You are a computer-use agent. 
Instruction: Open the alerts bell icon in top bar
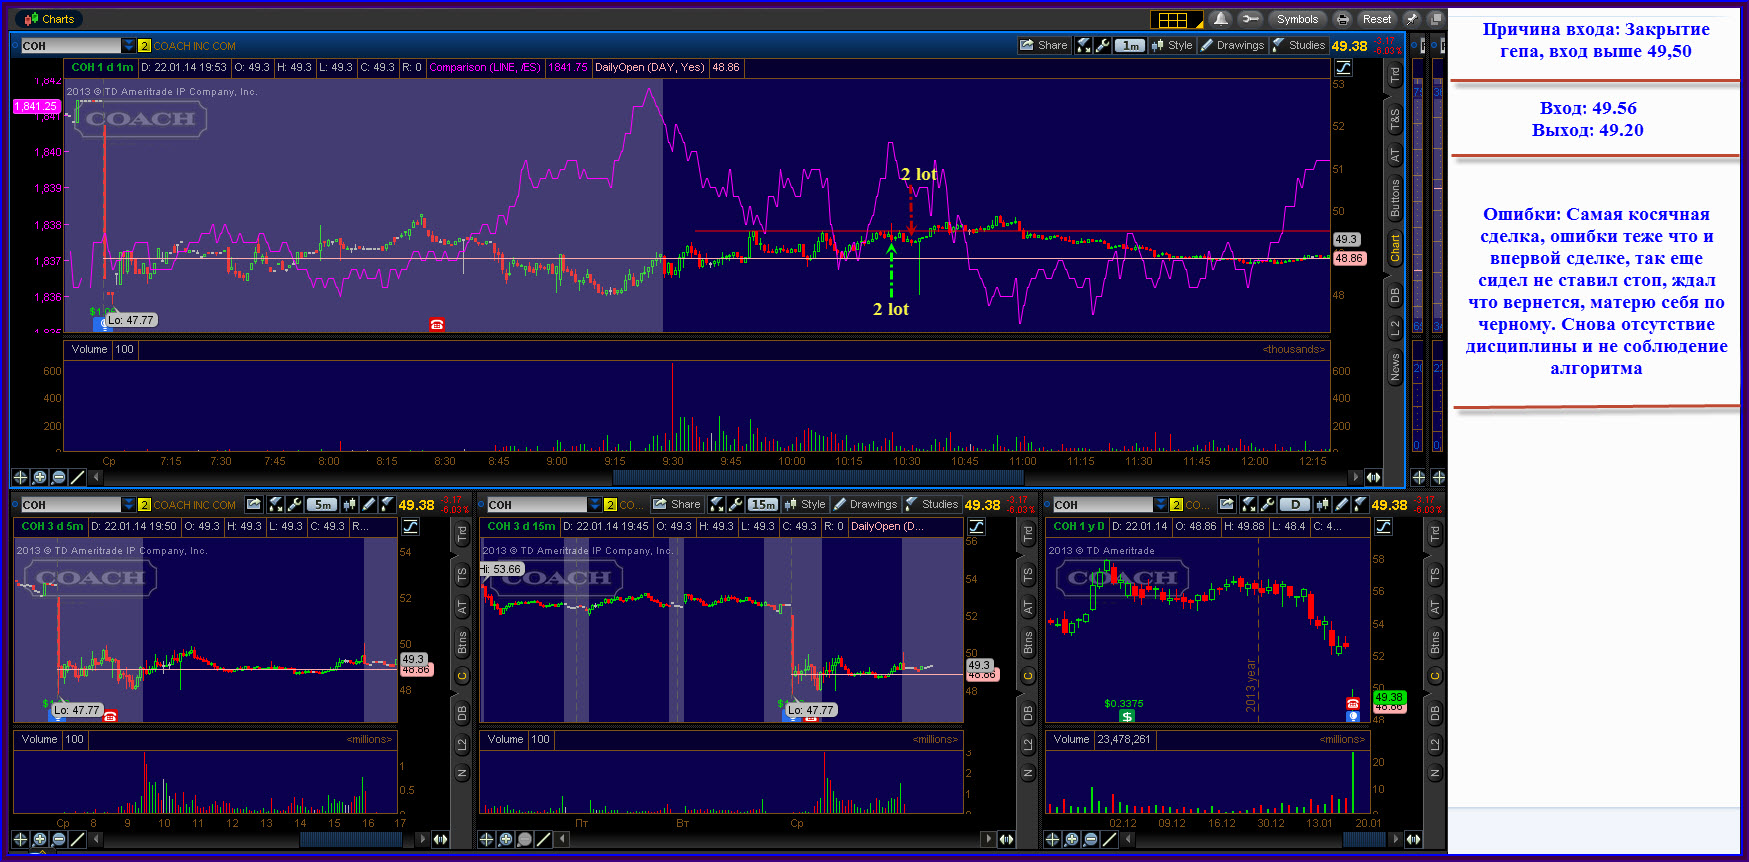pyautogui.click(x=1221, y=19)
